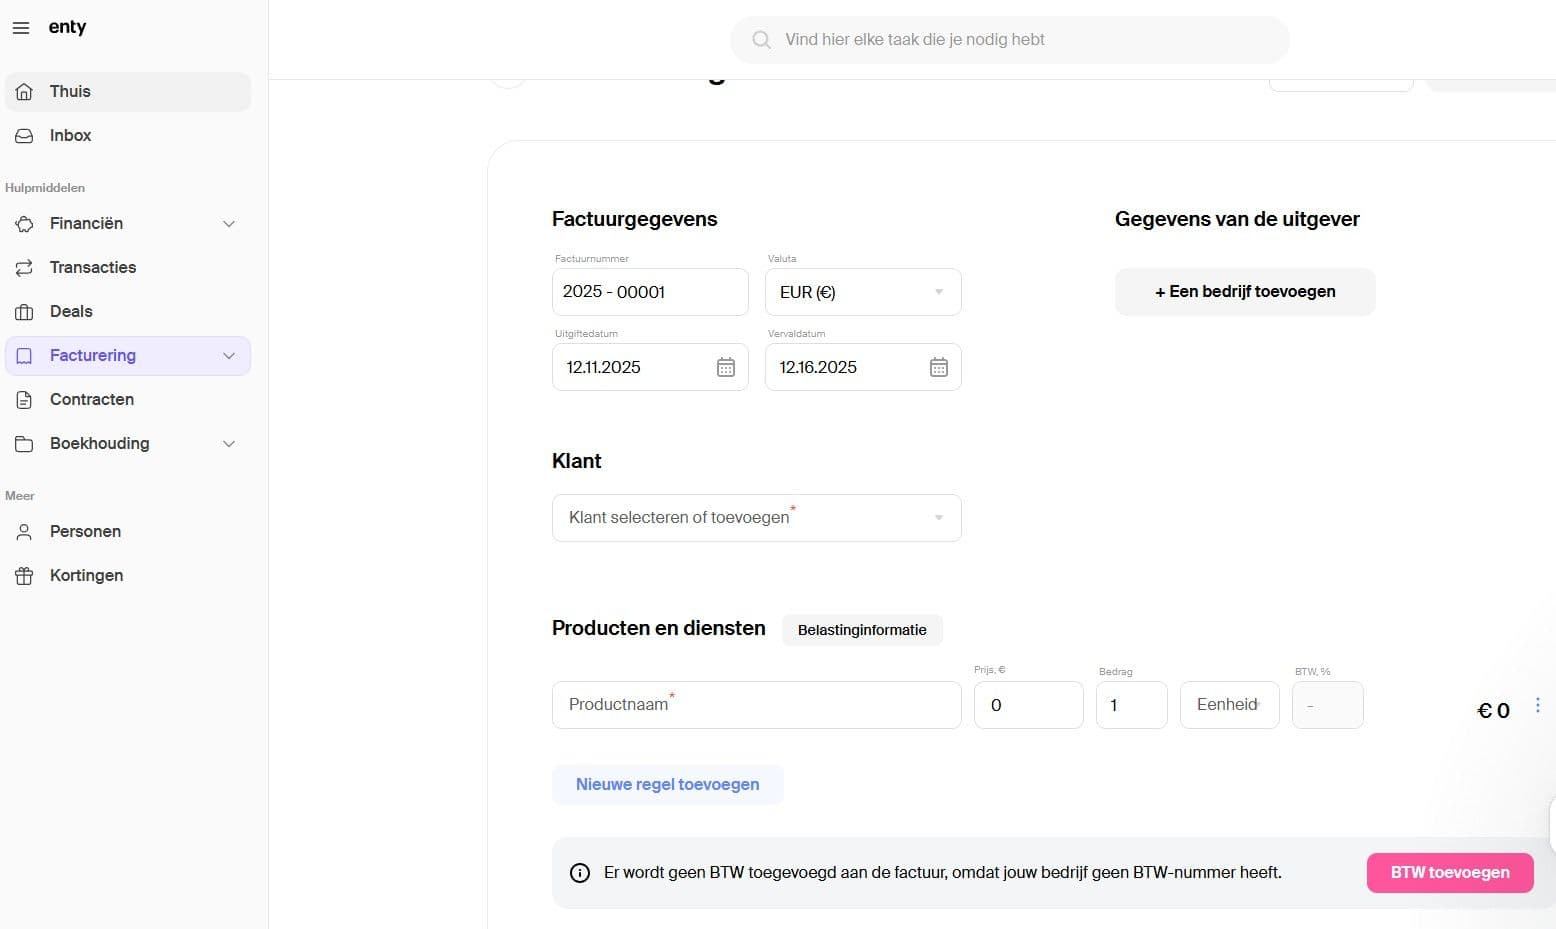Expand the Financiën sidebar section
The image size is (1556, 929).
tap(230, 223)
